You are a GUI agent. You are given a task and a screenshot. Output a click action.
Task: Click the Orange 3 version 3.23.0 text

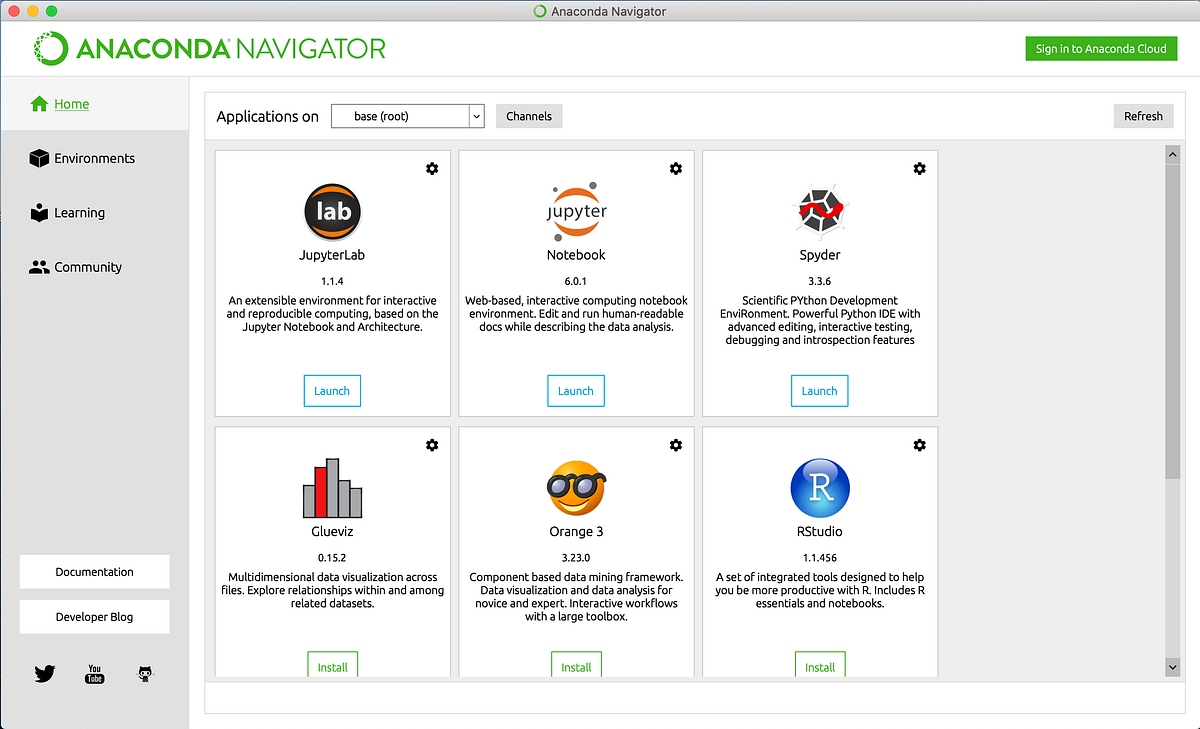coord(576,557)
